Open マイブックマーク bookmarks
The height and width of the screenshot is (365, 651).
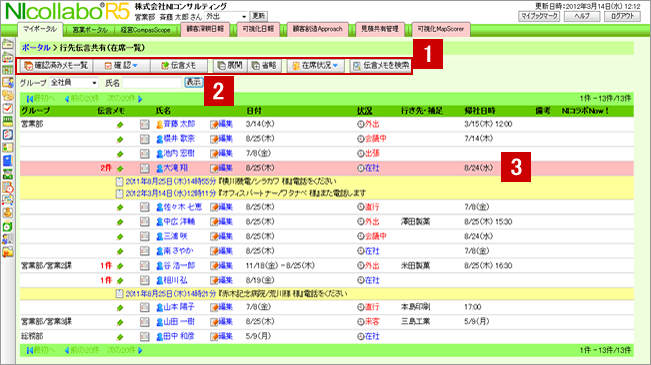coord(539,16)
